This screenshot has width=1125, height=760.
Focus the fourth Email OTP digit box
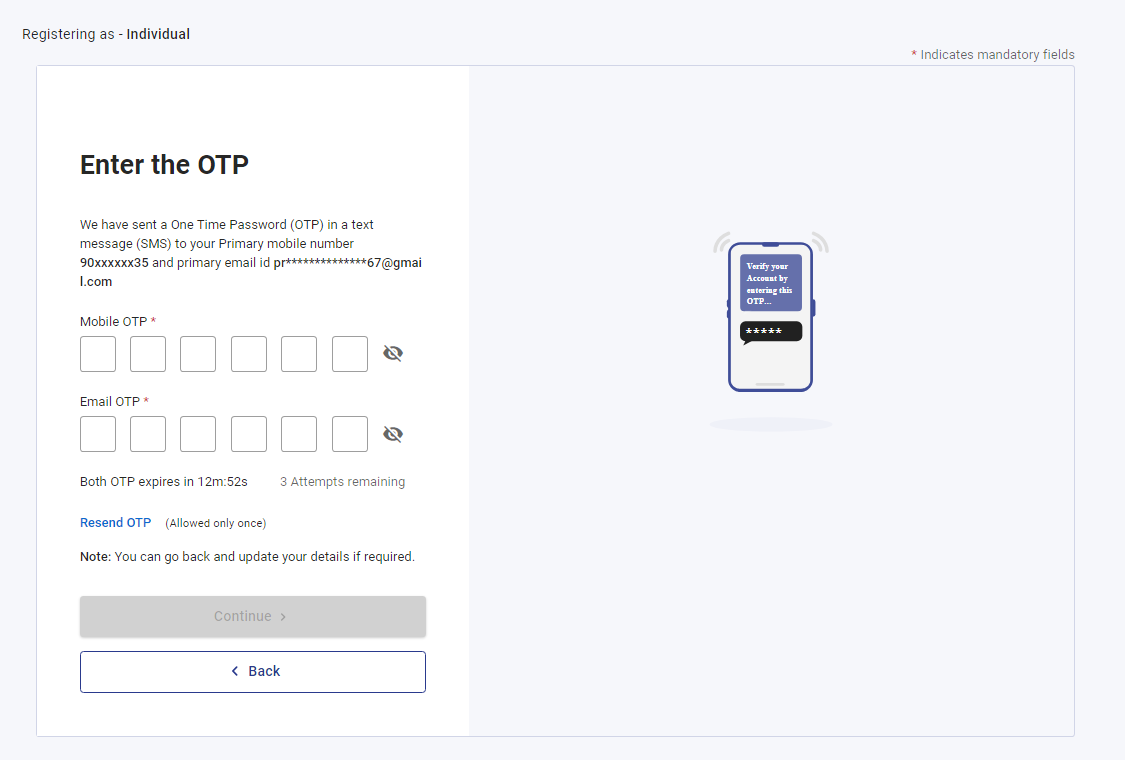pos(249,434)
